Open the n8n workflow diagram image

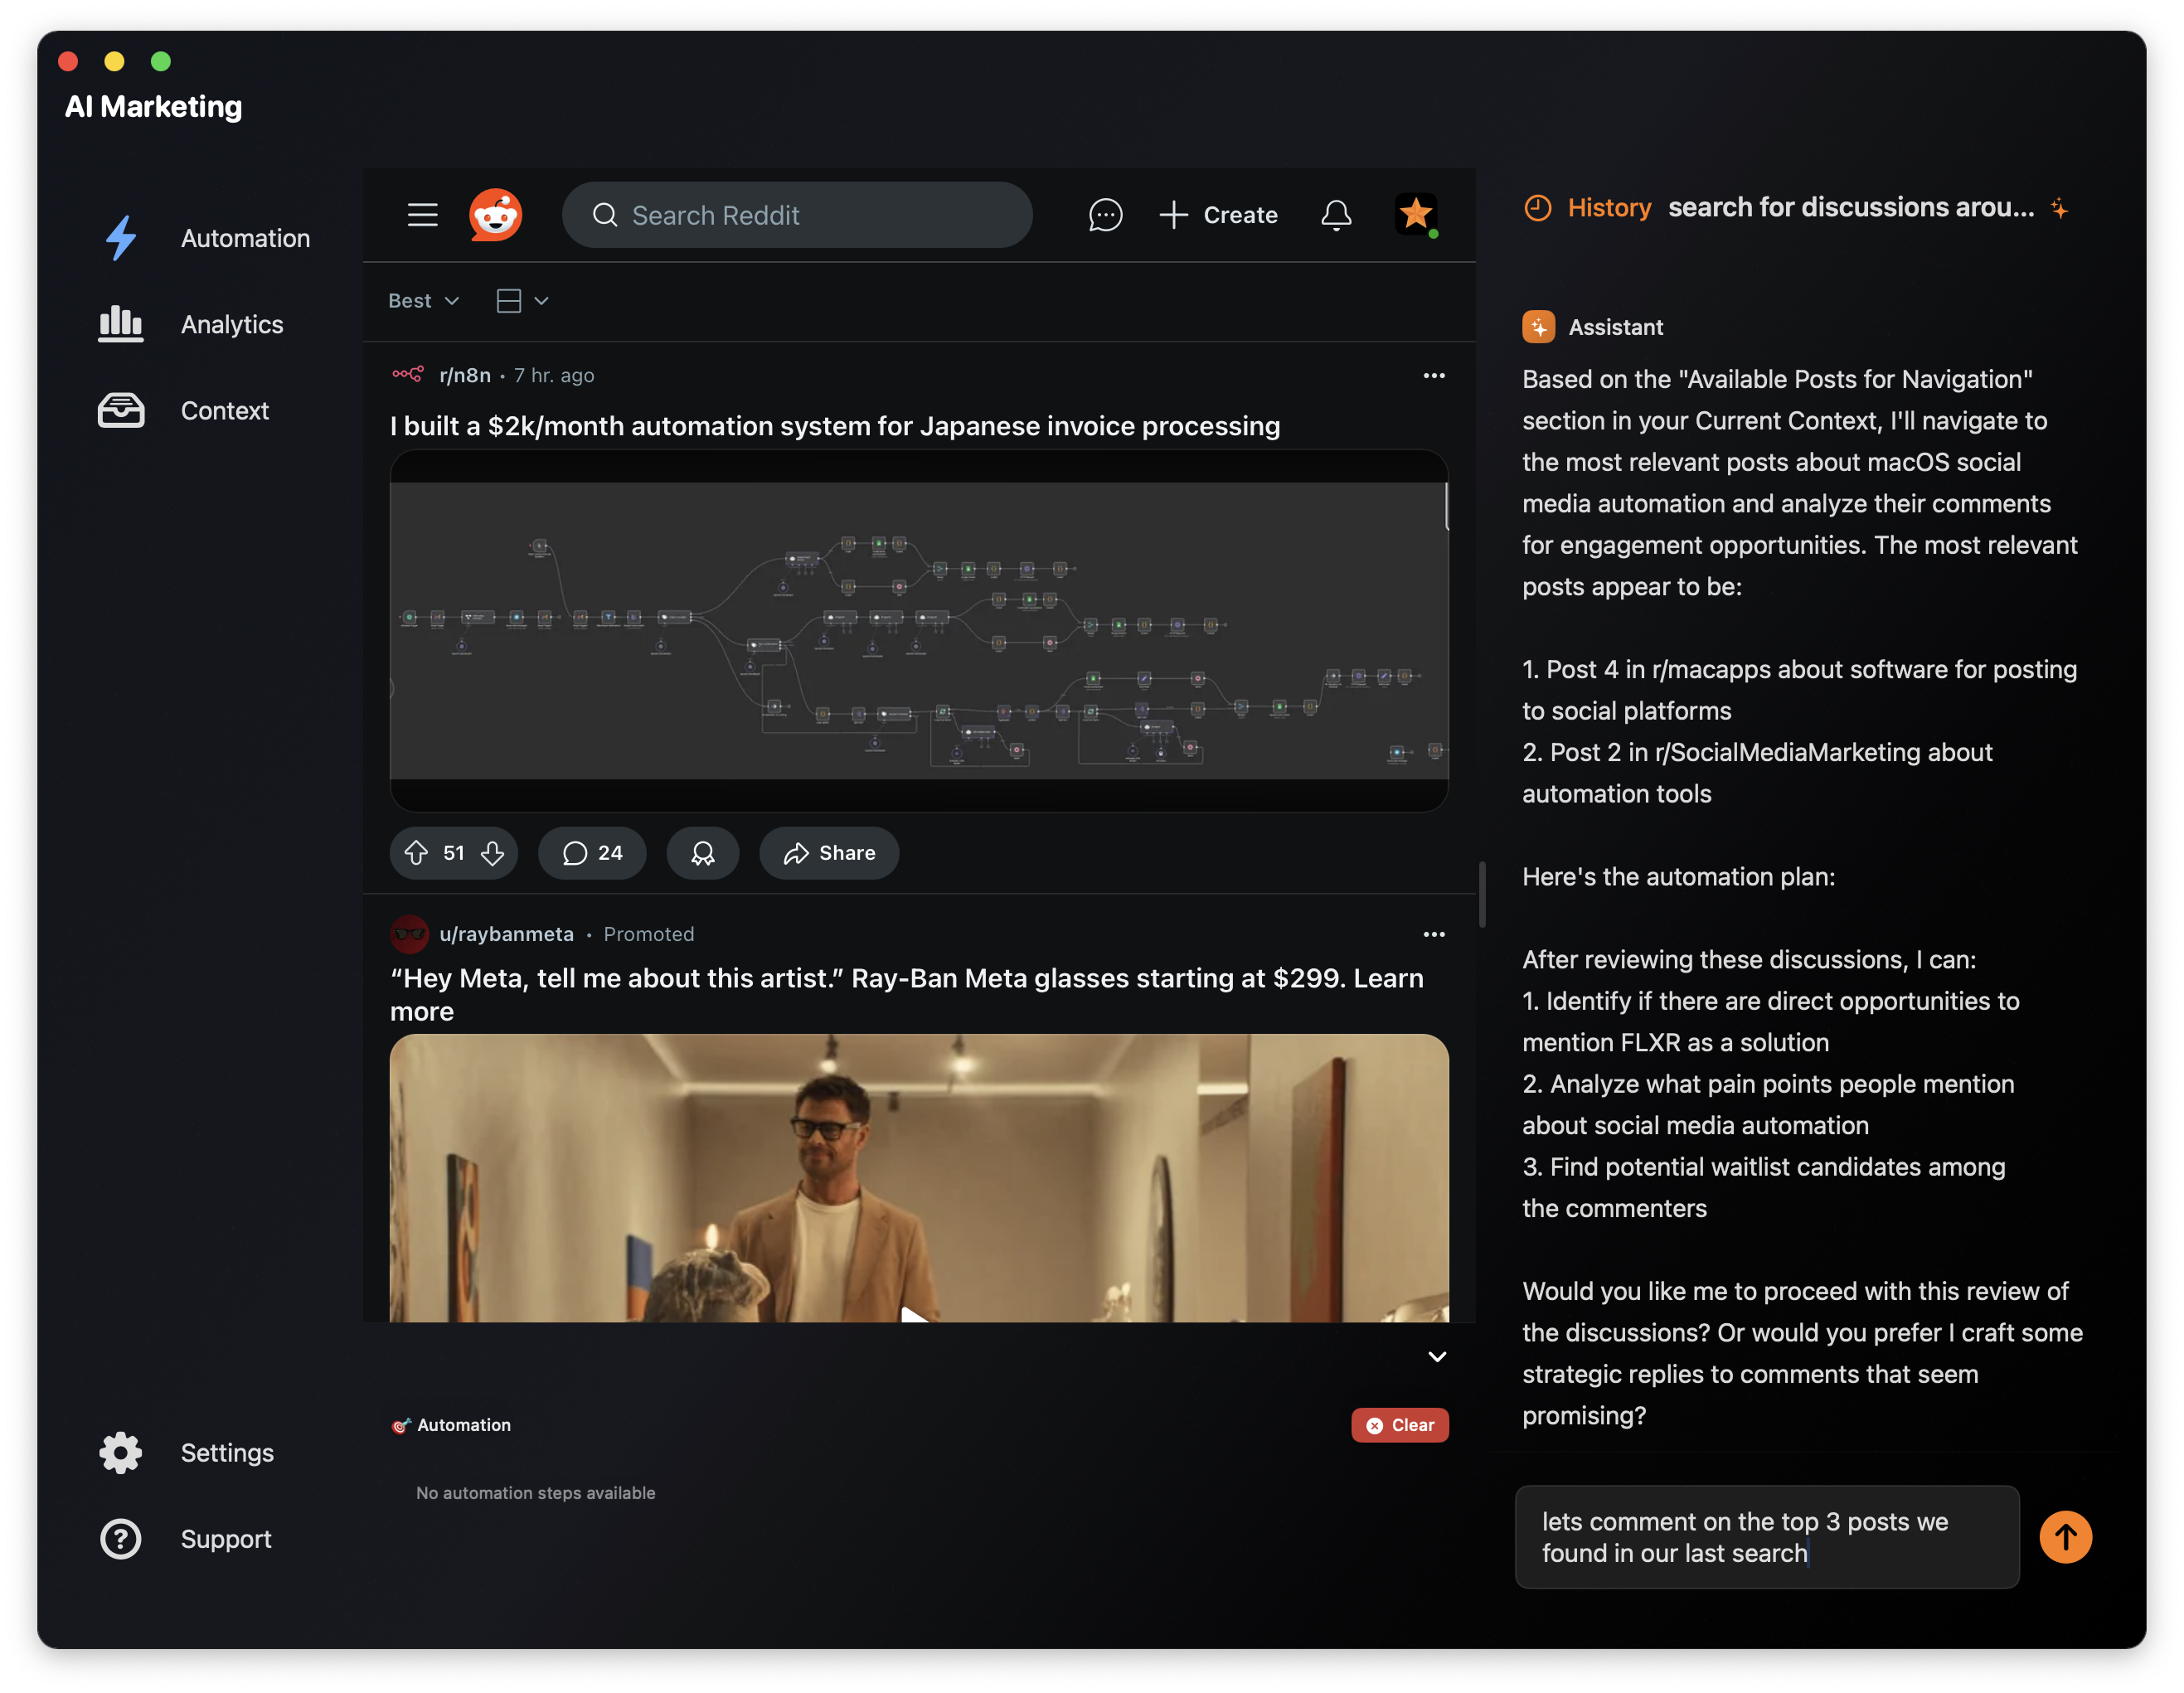pos(918,631)
